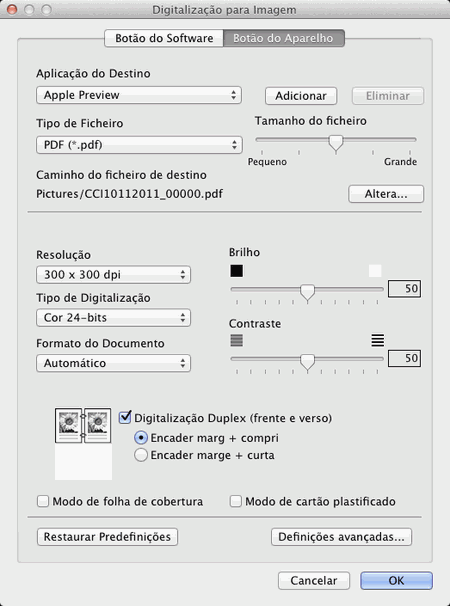
Task: Expand the 300 x 300 dpi resolution dropdown
Action: click(113, 275)
